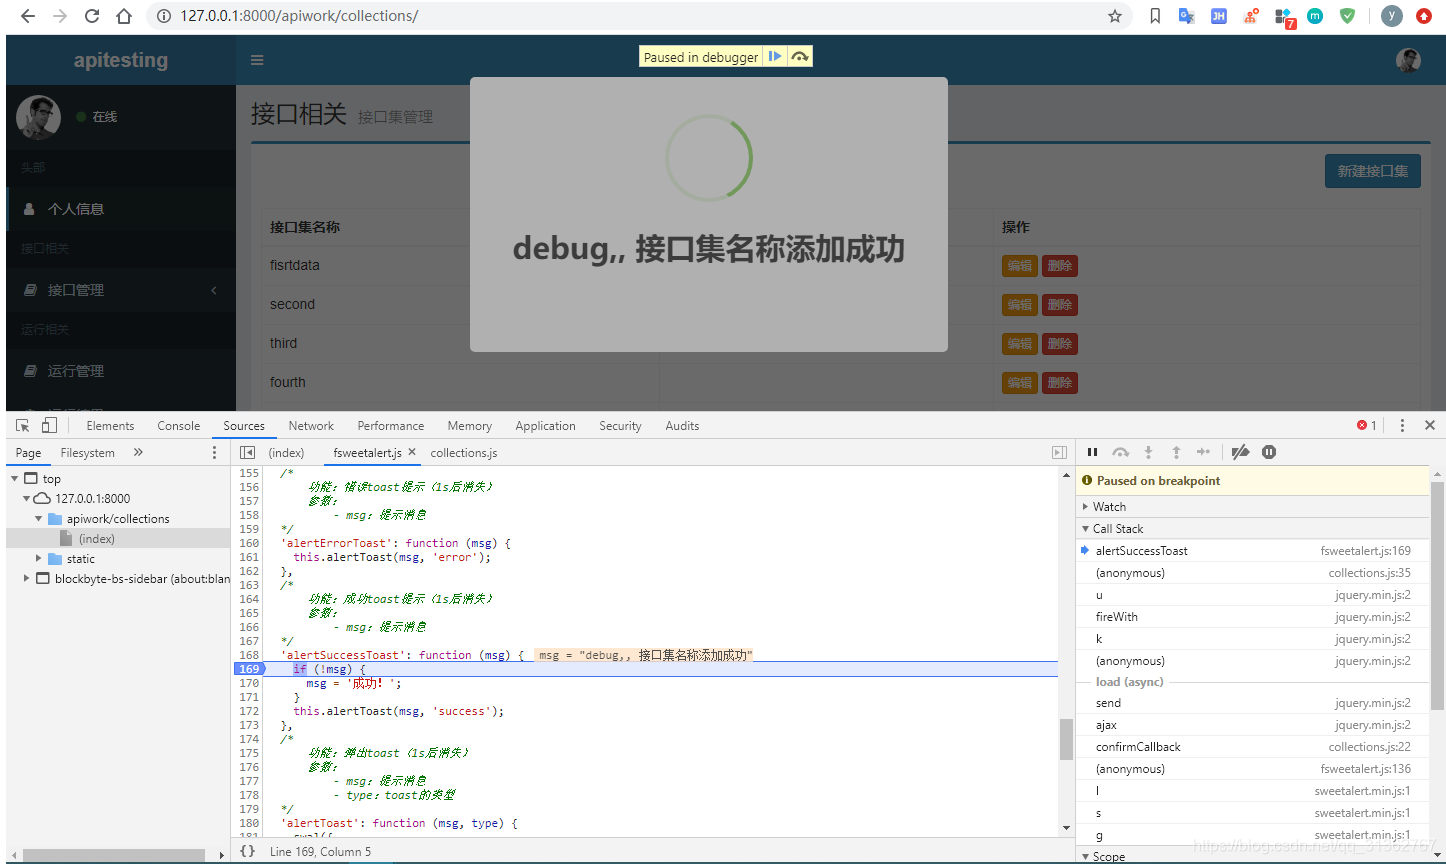
Task: Click the Step over next function call icon
Action: tap(1120, 452)
